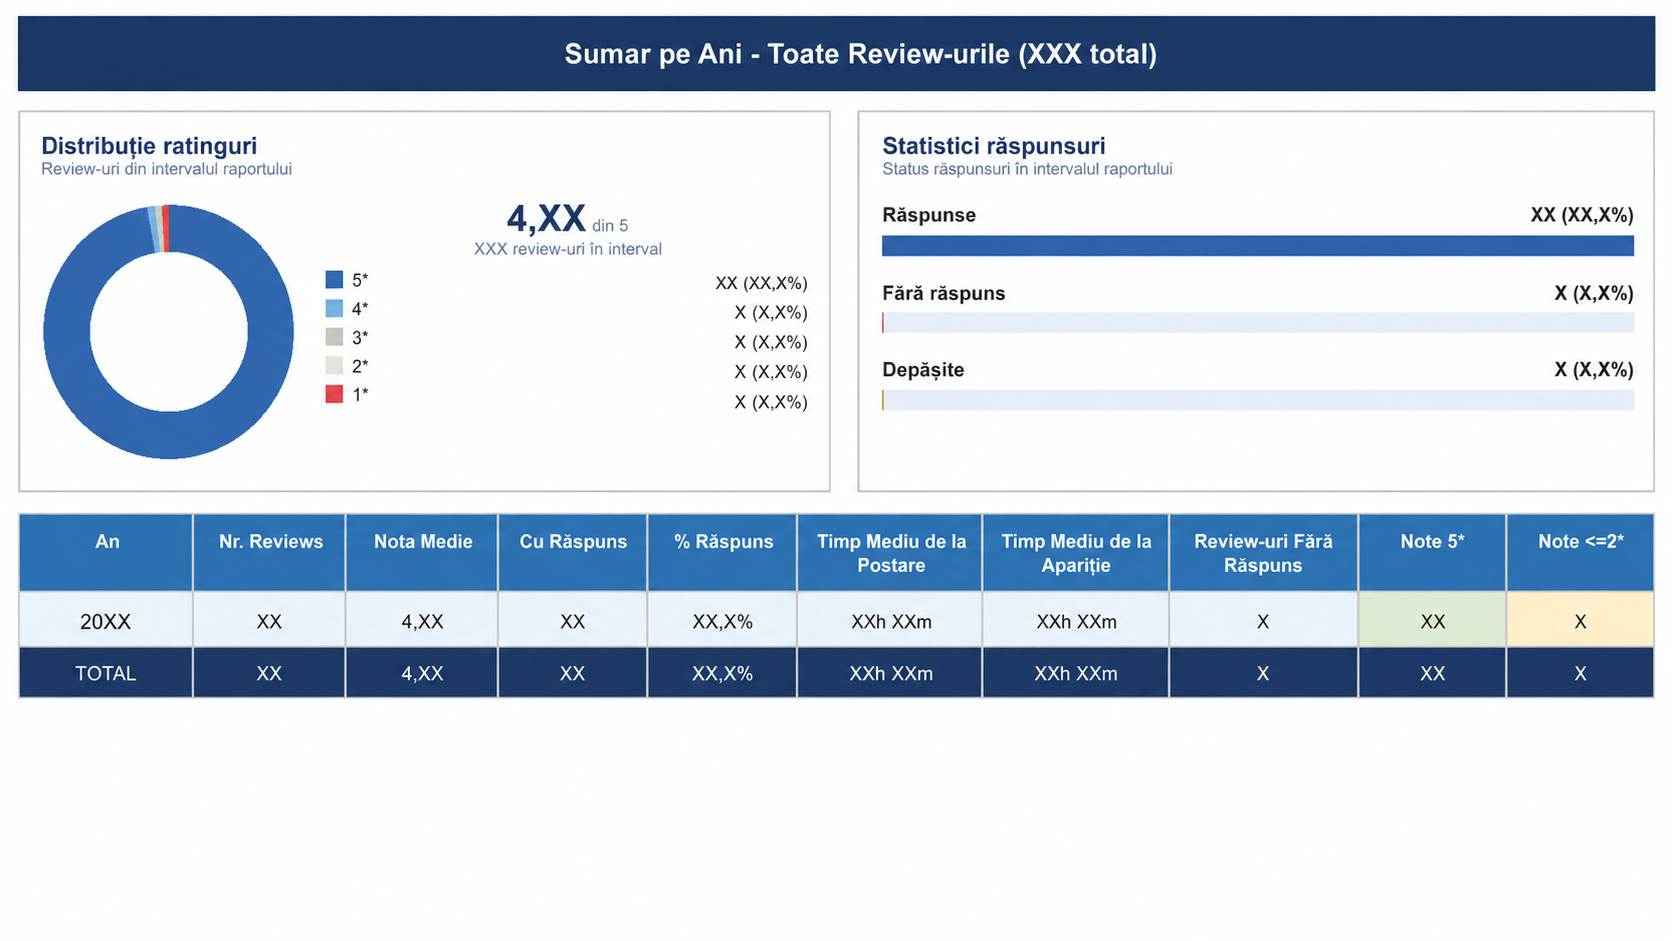The image size is (1672, 941).
Task: Click the green Note 5* cell in 20XX row
Action: [x=1432, y=621]
